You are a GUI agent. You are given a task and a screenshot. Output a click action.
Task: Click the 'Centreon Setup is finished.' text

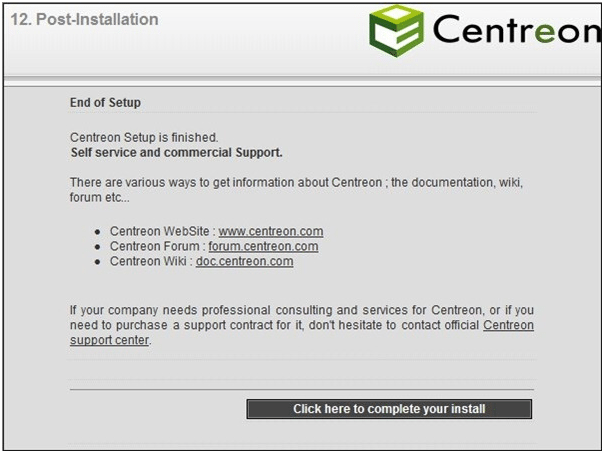(x=144, y=138)
